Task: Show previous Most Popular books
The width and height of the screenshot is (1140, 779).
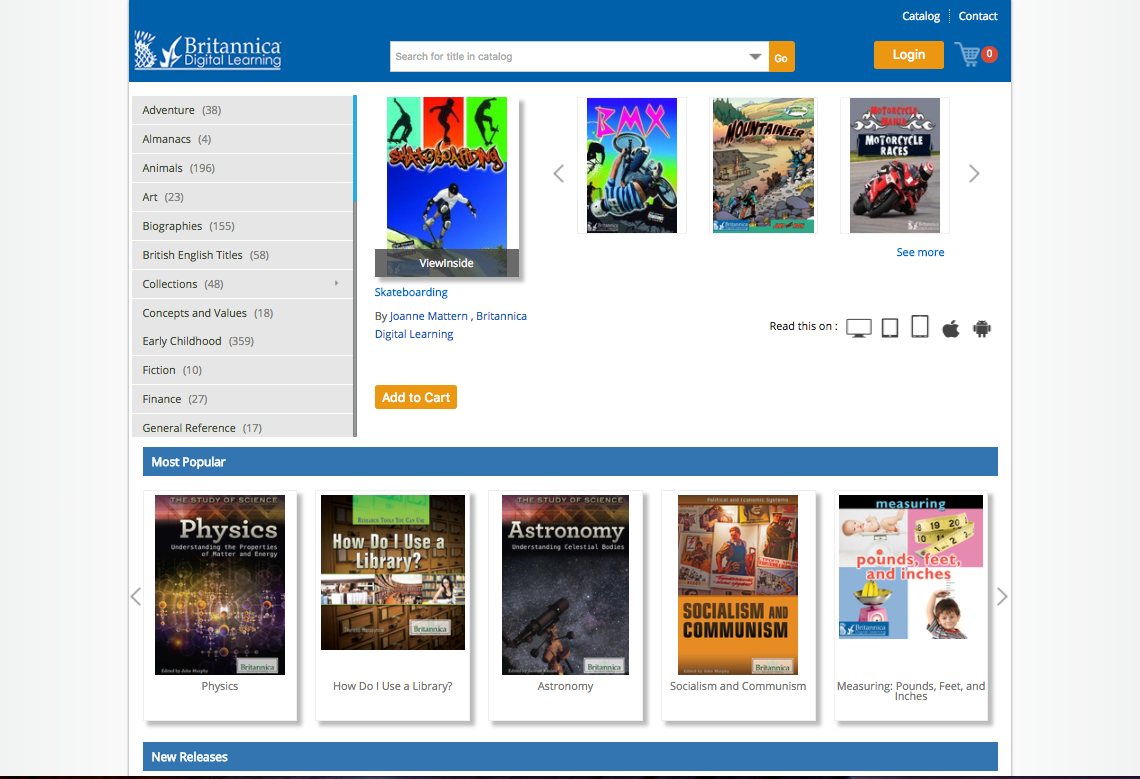Action: [135, 596]
